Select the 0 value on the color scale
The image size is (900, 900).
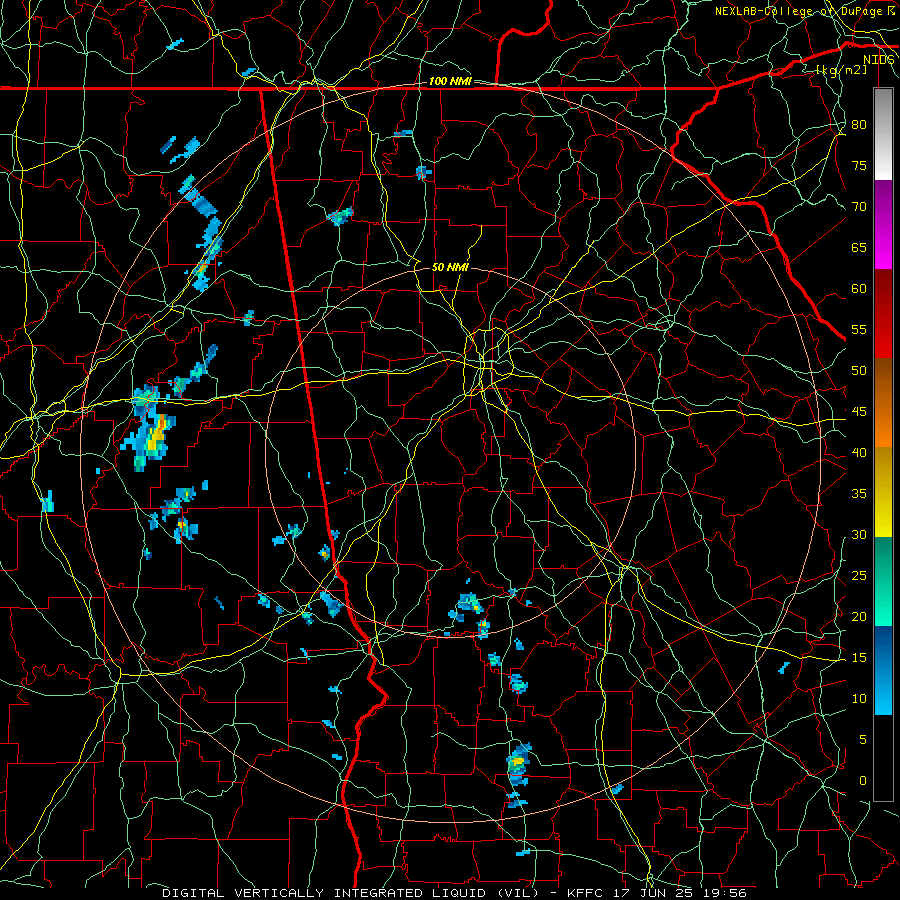[863, 781]
